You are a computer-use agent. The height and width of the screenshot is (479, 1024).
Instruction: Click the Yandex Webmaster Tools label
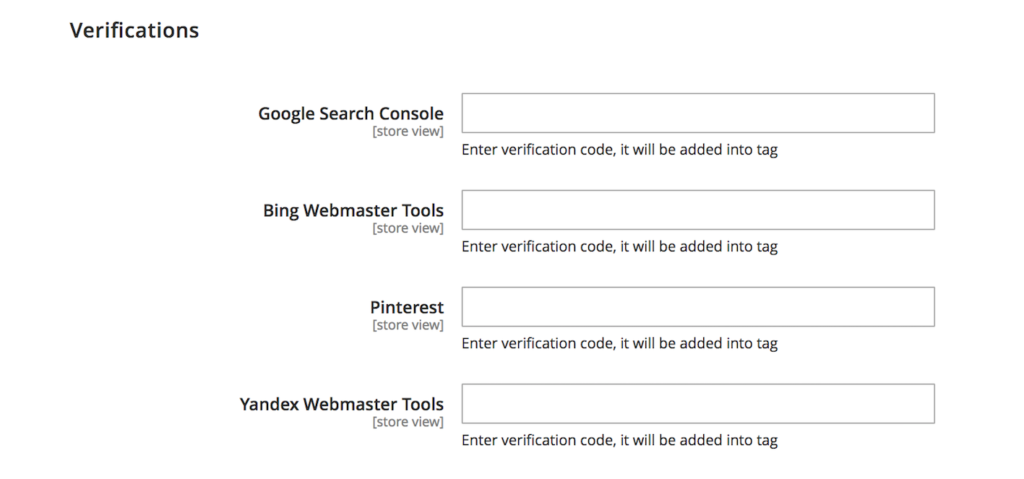[x=342, y=404]
